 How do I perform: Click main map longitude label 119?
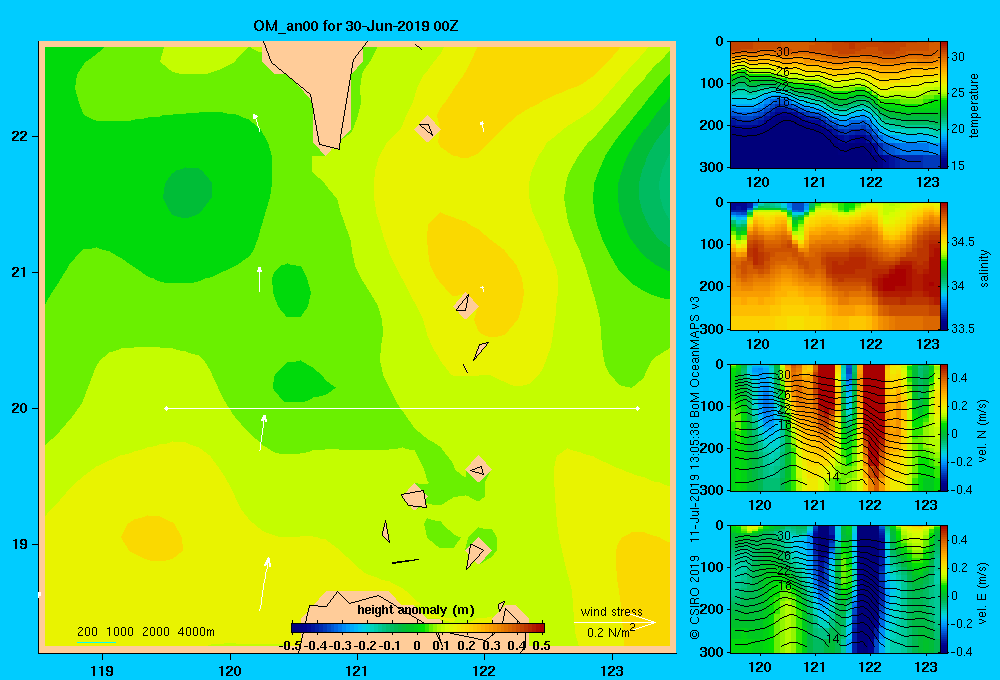[x=102, y=670]
